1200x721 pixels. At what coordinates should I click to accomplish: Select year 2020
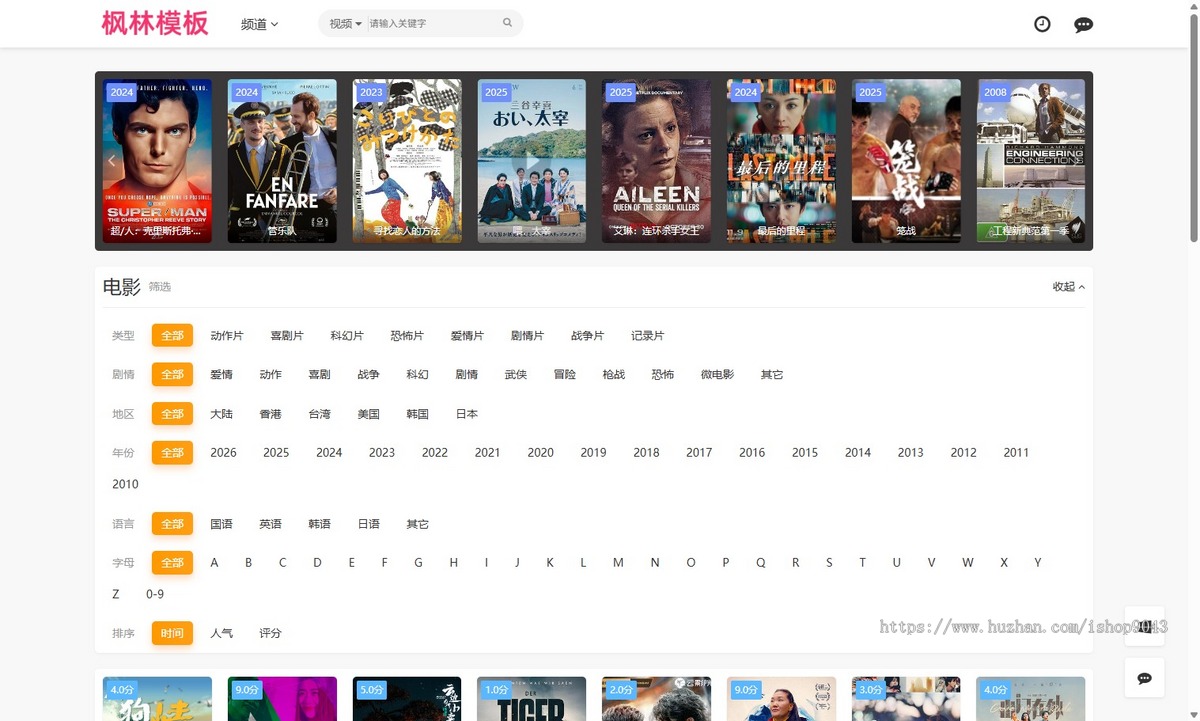[541, 453]
